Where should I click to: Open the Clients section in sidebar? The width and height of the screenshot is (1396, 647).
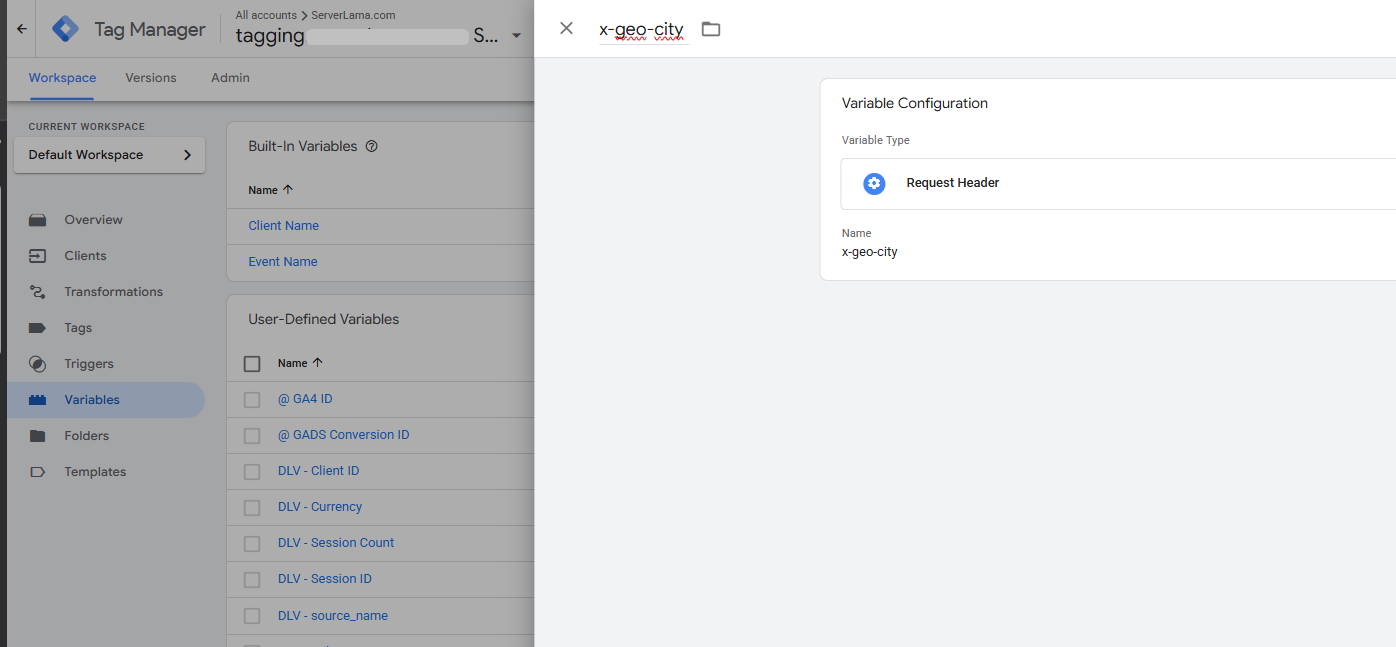tap(85, 256)
